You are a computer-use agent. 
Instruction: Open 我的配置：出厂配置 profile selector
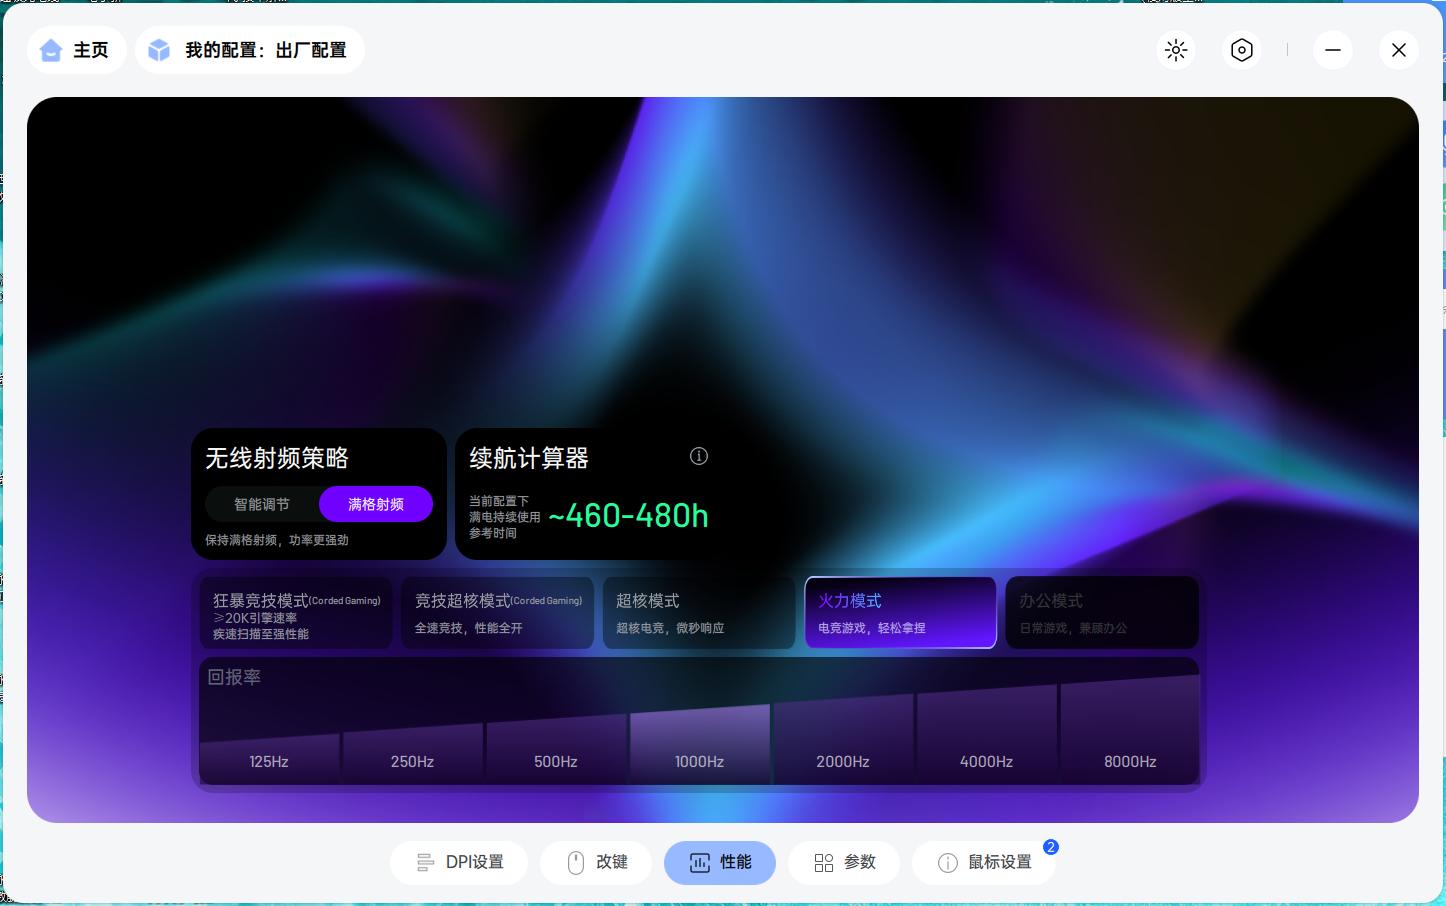tap(249, 50)
